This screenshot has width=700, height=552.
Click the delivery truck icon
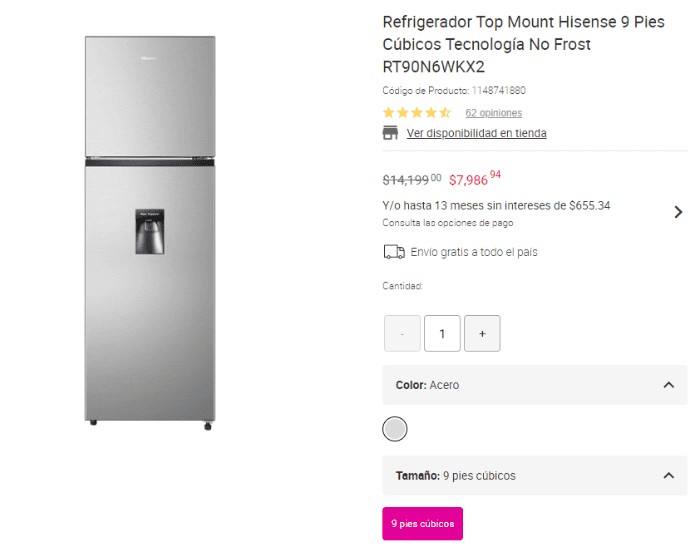click(394, 252)
